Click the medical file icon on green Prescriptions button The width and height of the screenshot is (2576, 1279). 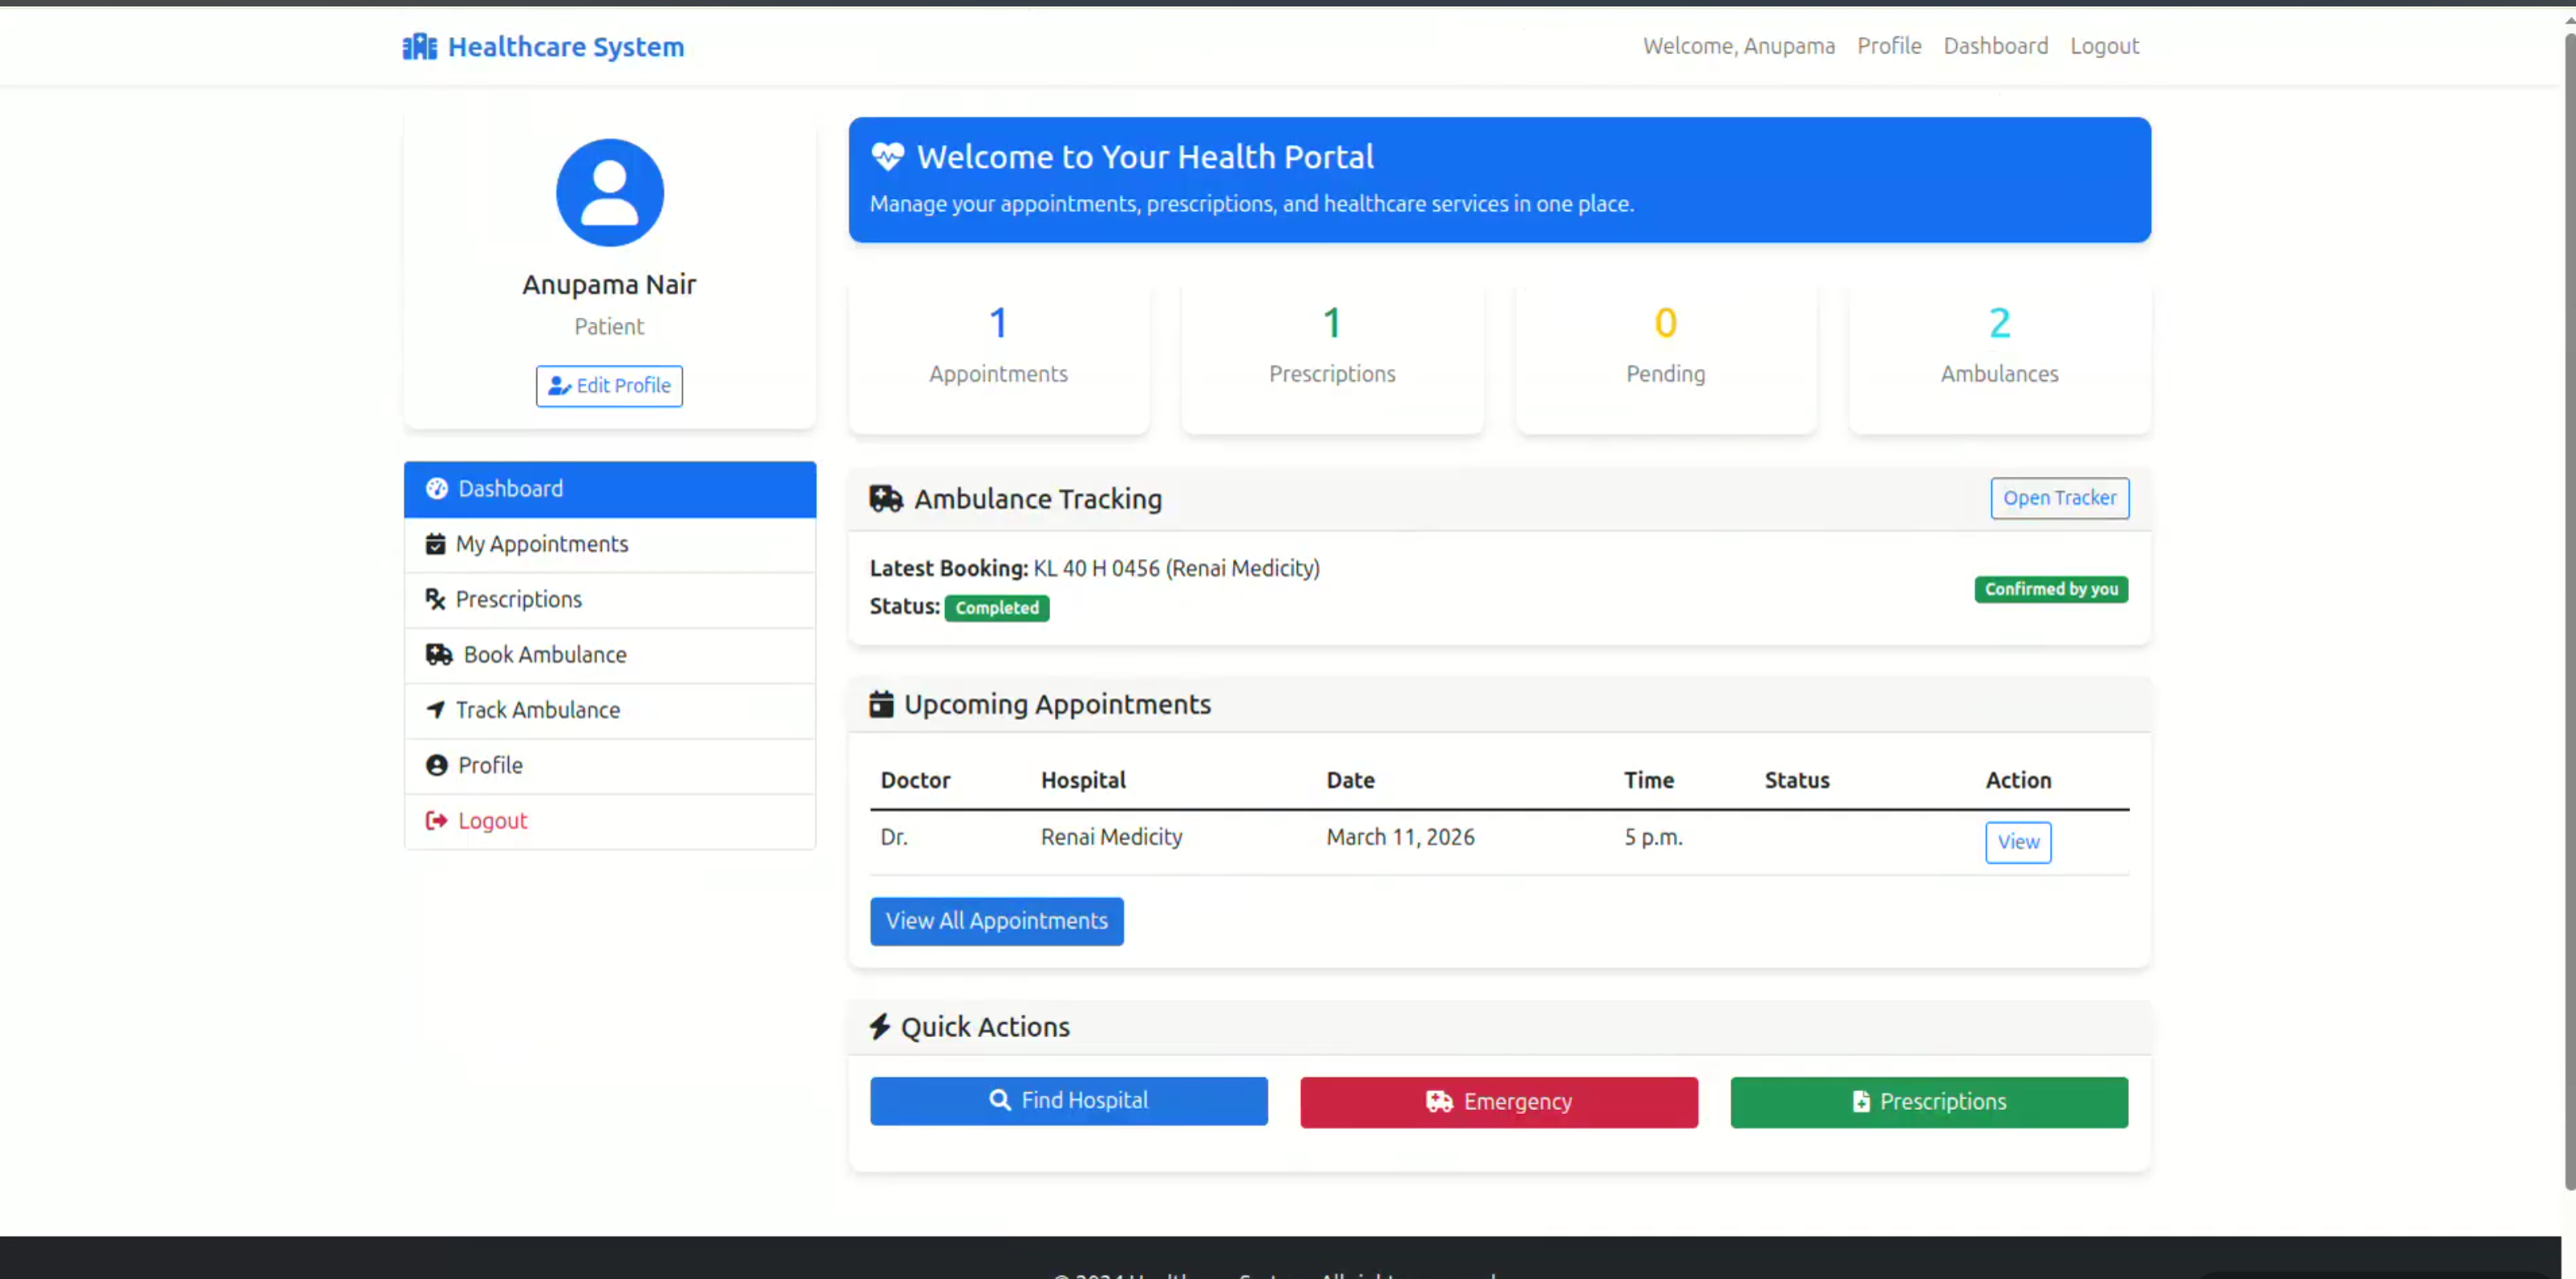pyautogui.click(x=1861, y=1101)
